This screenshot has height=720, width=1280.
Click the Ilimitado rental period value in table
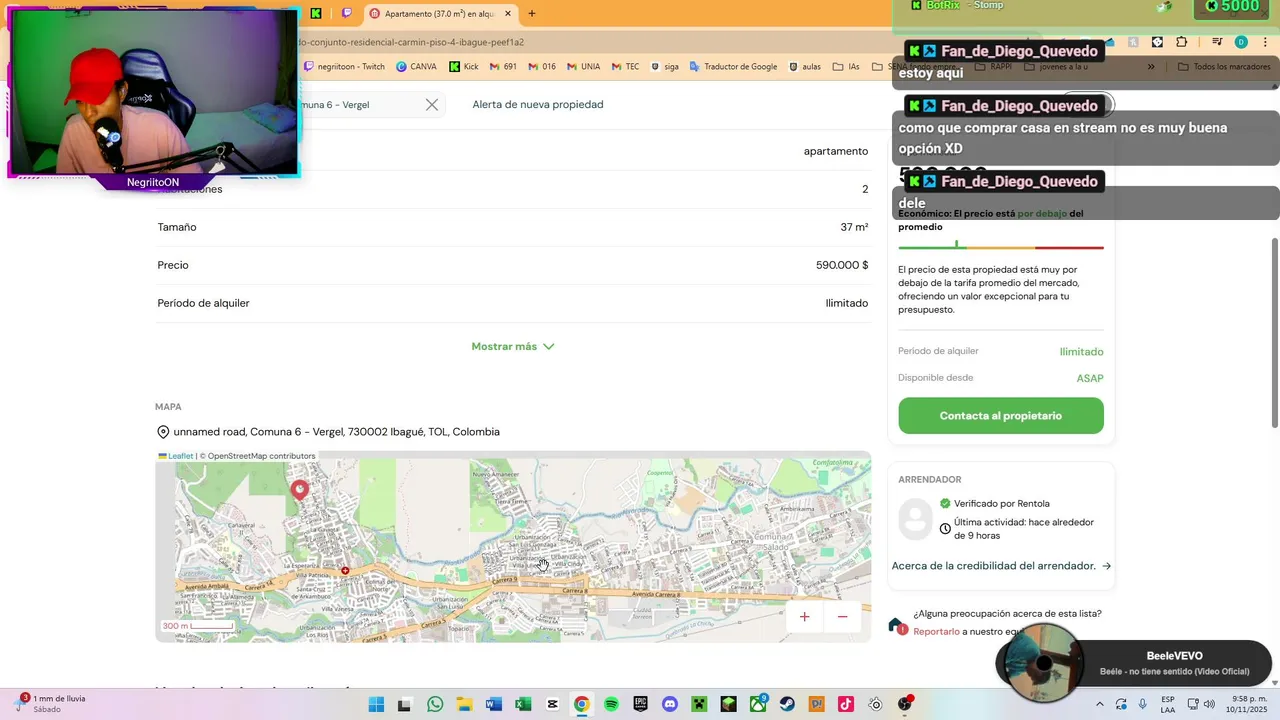point(847,303)
